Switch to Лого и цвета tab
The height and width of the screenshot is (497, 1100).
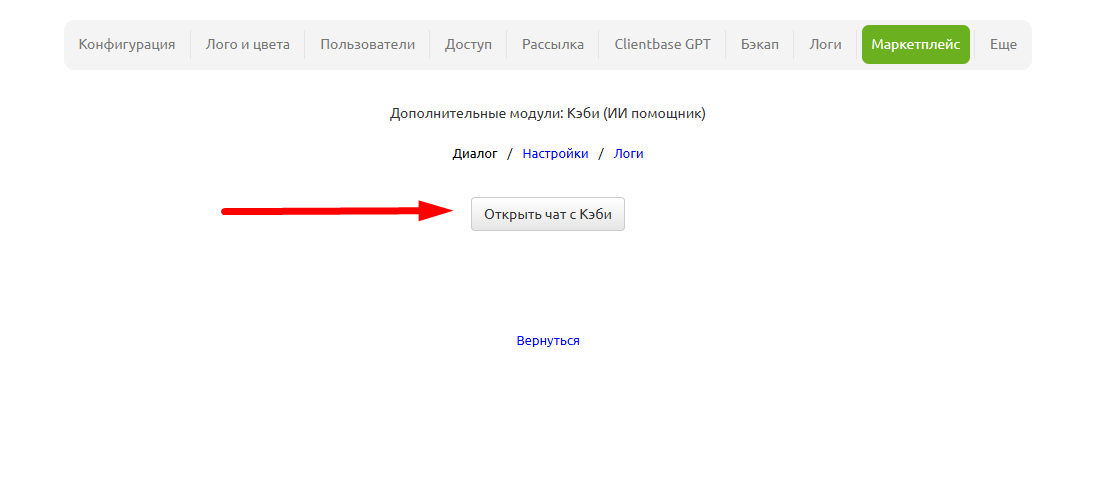coord(248,44)
